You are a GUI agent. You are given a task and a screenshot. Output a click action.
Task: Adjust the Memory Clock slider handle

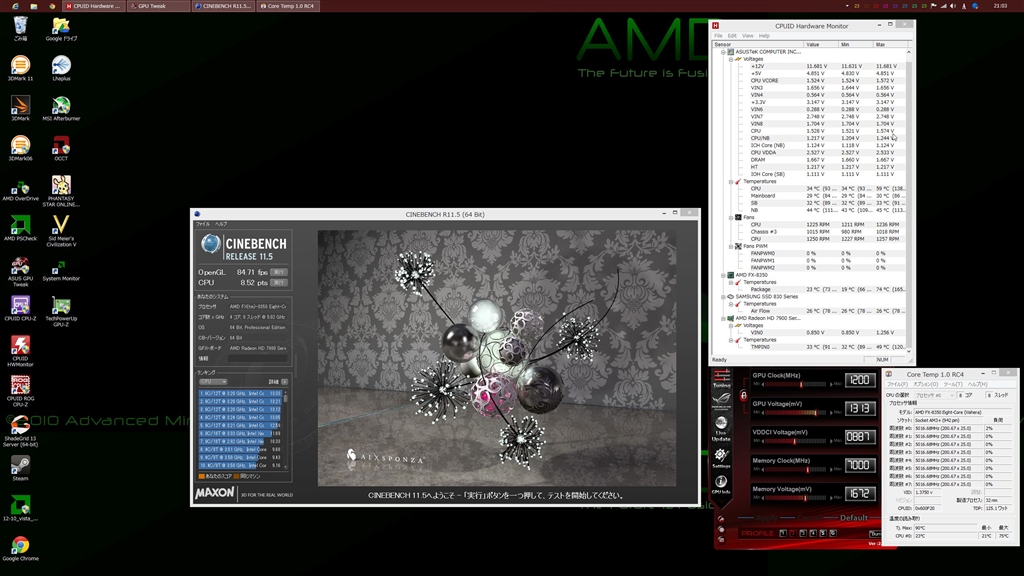tap(808, 470)
